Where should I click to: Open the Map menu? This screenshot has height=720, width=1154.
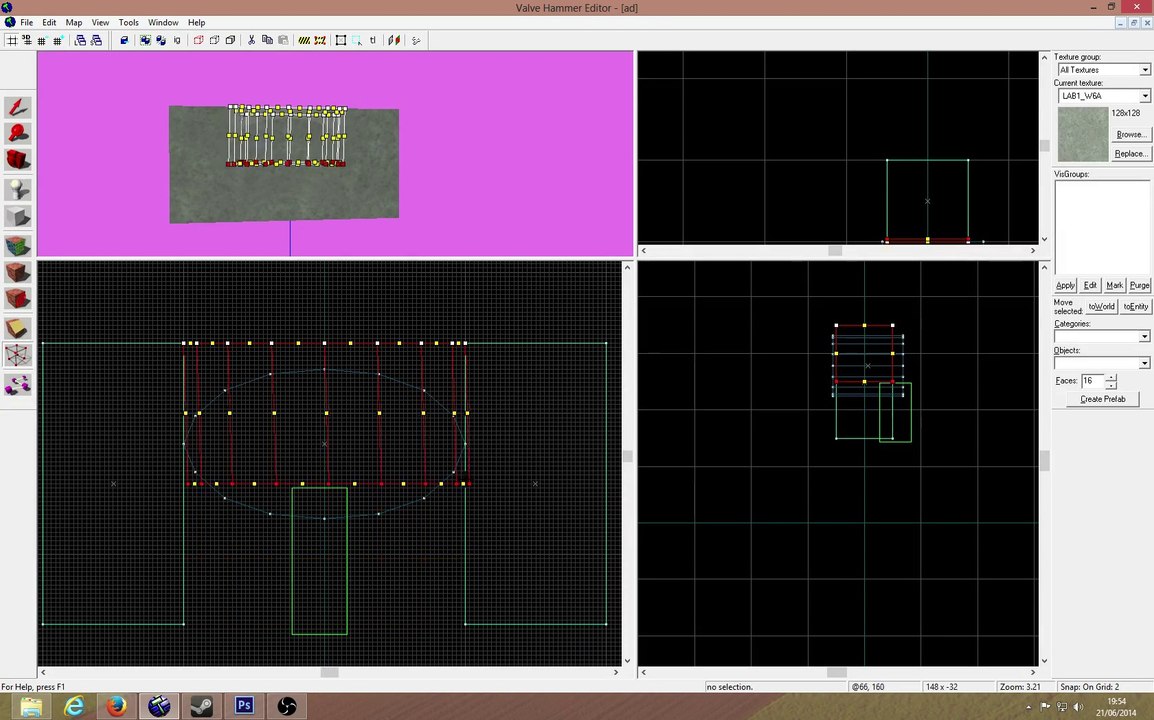(74, 22)
